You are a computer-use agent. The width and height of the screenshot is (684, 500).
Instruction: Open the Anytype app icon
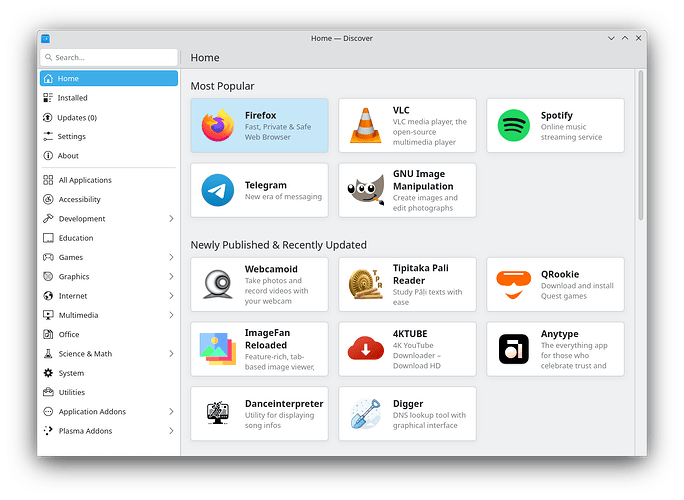[513, 349]
